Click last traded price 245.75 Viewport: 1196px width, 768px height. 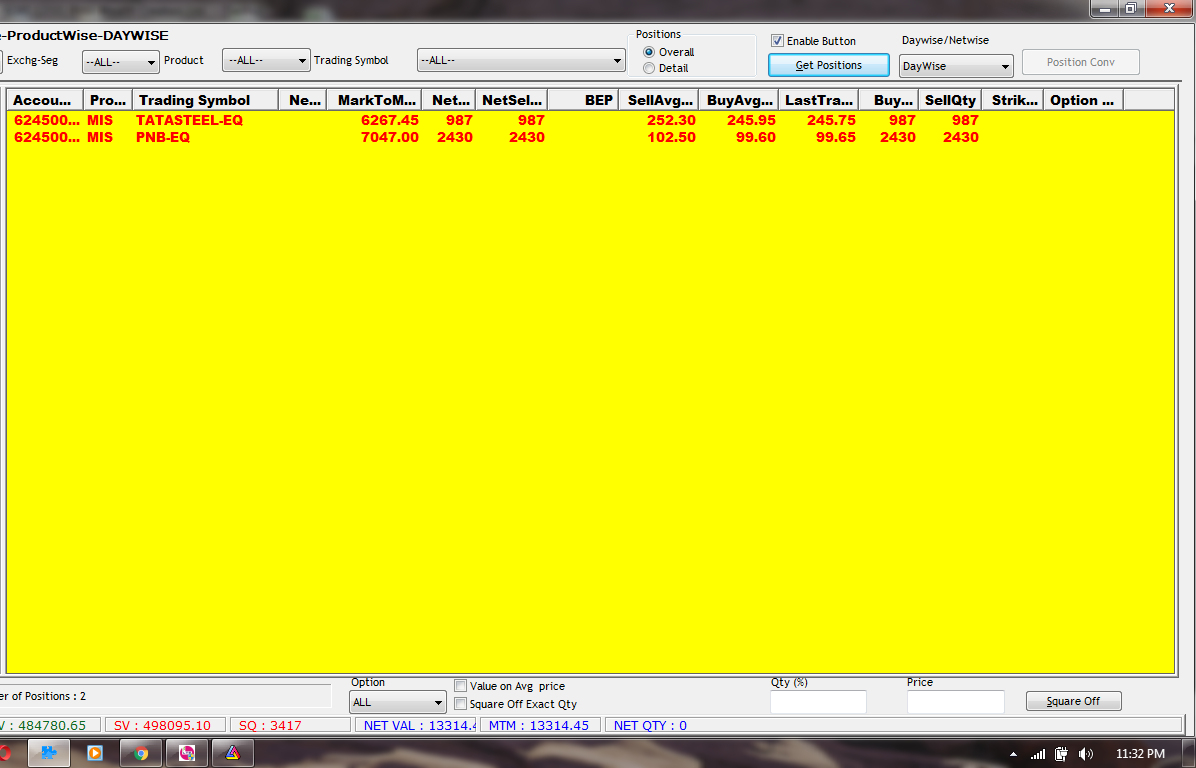(x=831, y=120)
